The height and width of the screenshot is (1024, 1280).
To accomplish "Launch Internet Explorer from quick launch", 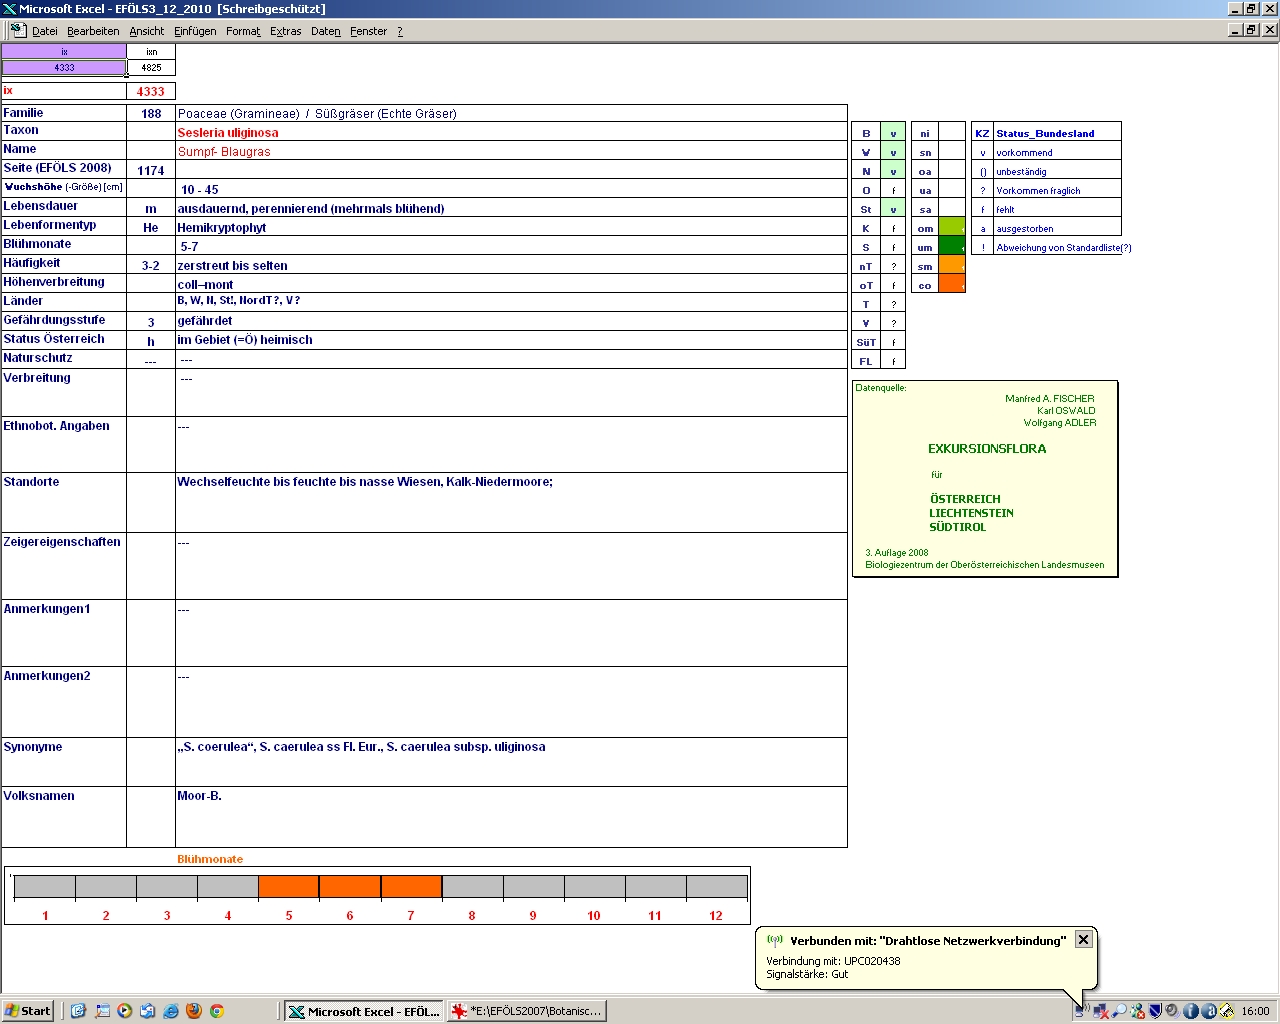I will pos(170,1011).
